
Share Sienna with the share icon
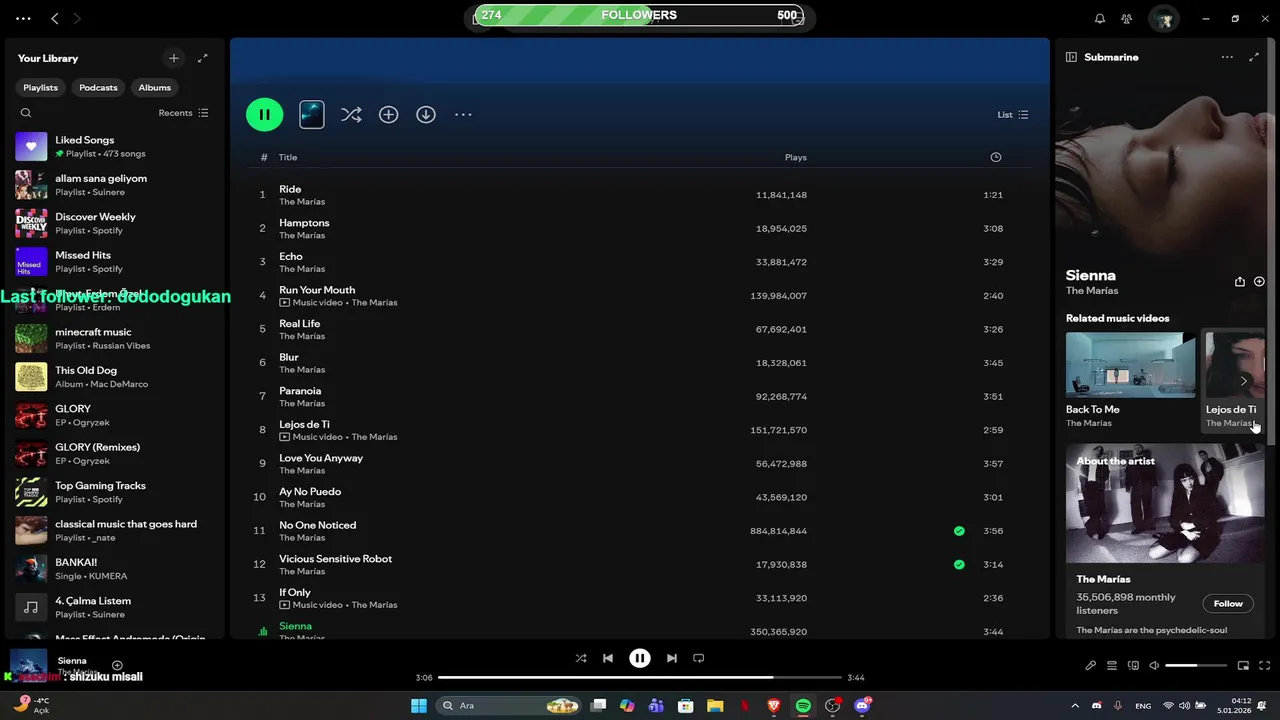[1240, 282]
